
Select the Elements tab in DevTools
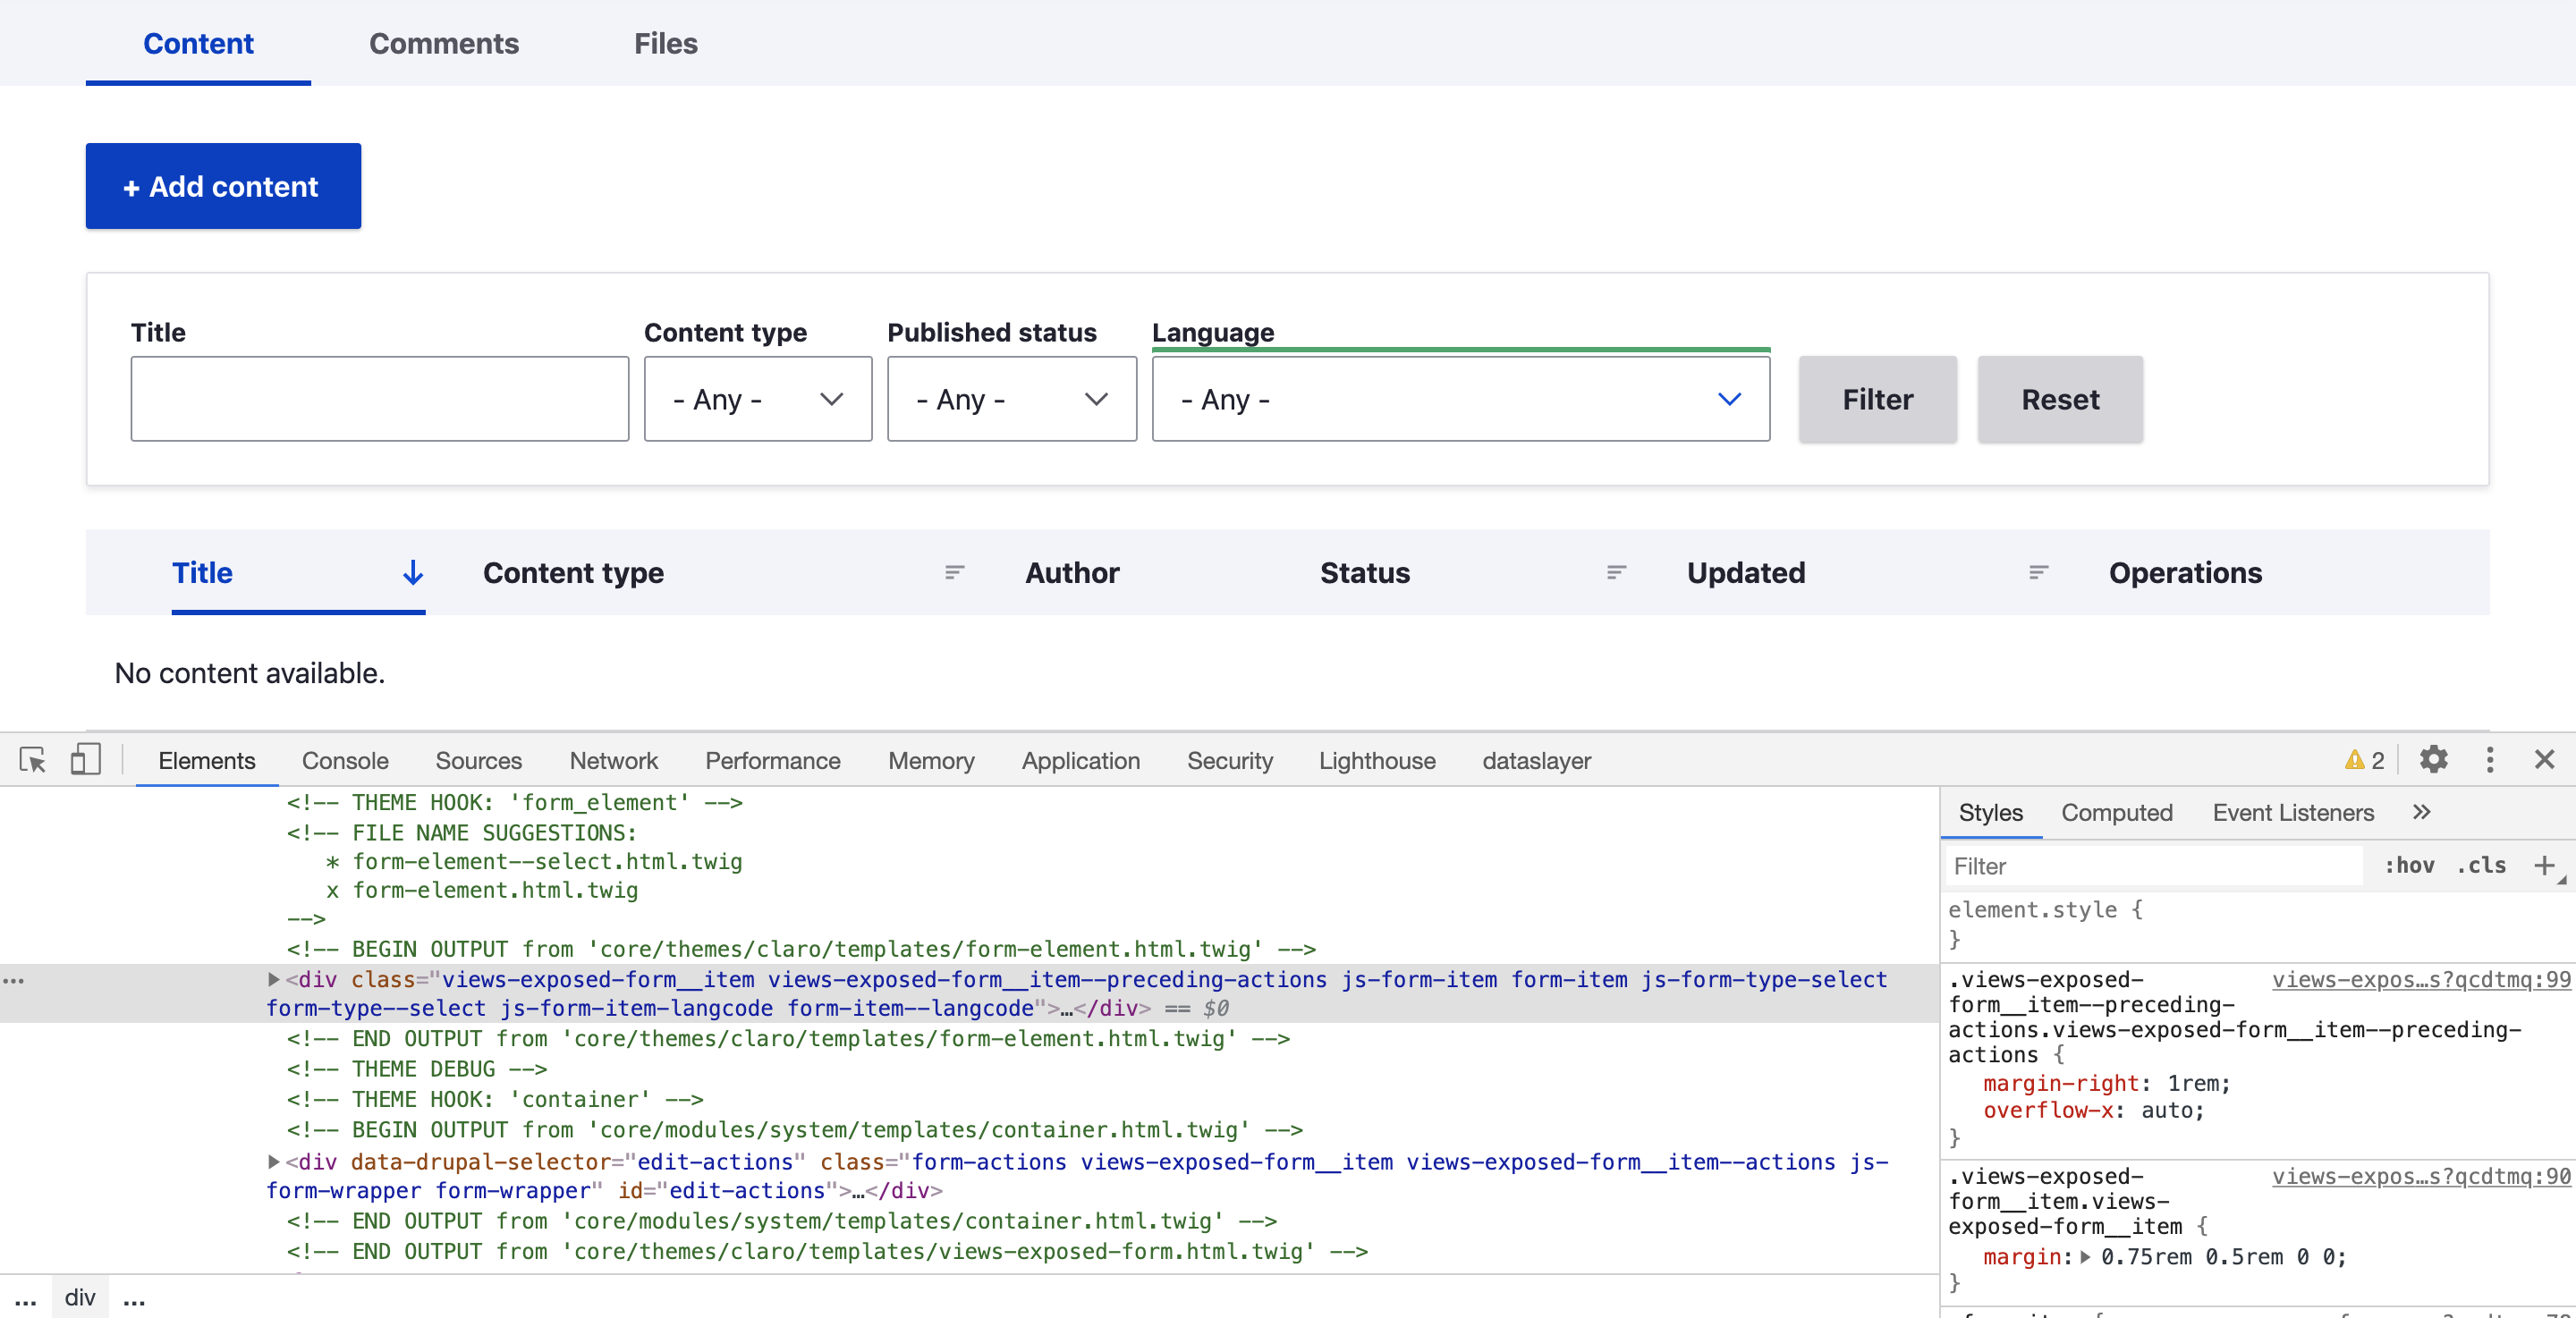207,761
